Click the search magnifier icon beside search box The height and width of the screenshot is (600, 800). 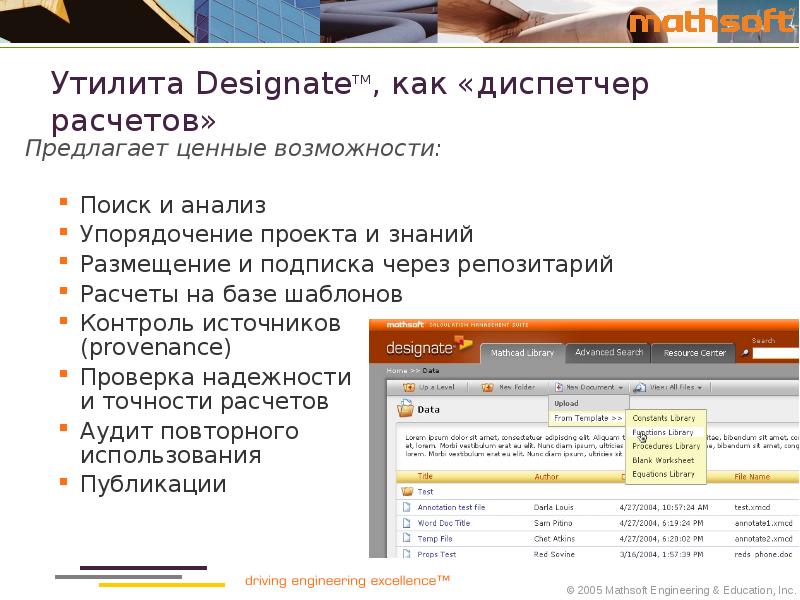click(x=746, y=353)
